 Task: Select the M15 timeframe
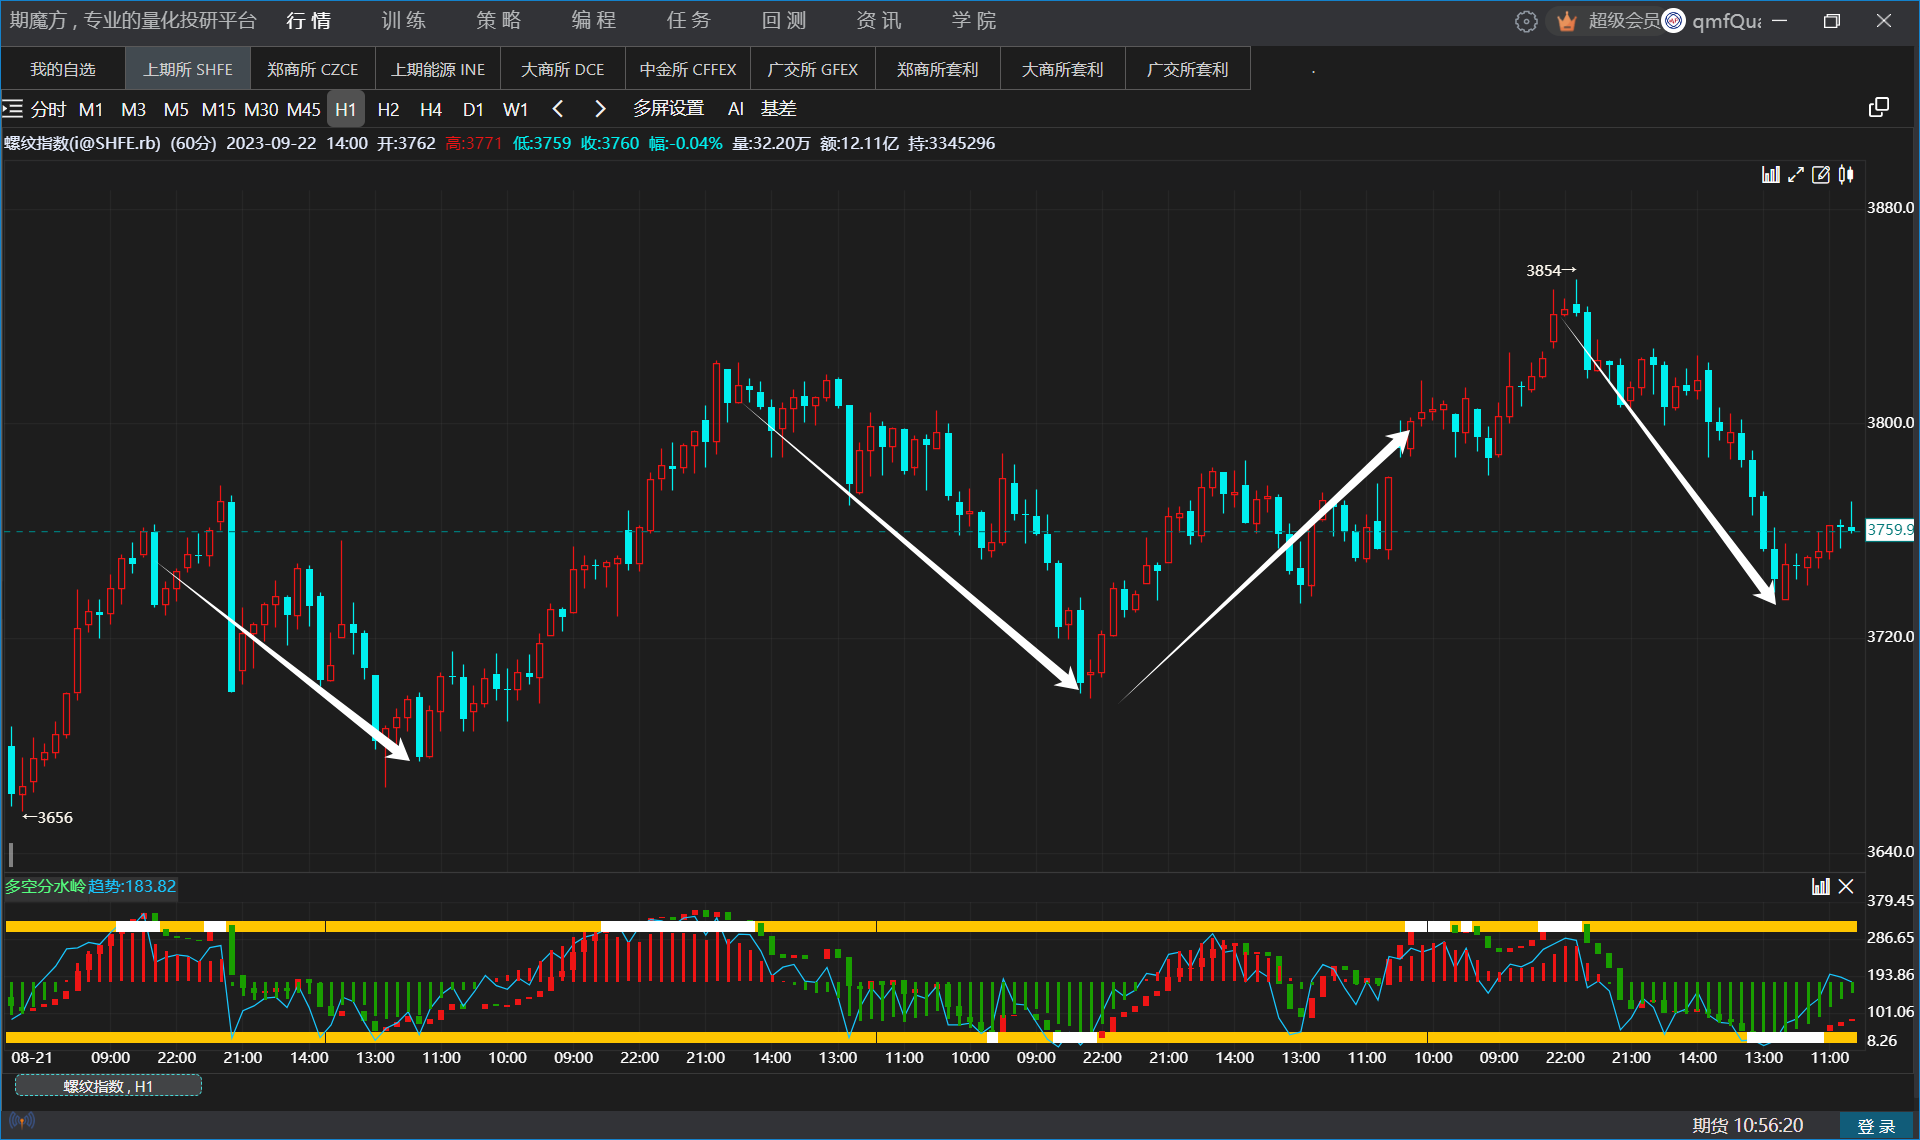pos(218,109)
